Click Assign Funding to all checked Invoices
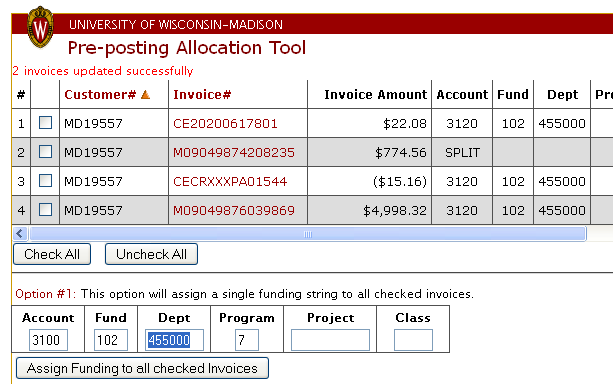The image size is (613, 384). [x=142, y=368]
